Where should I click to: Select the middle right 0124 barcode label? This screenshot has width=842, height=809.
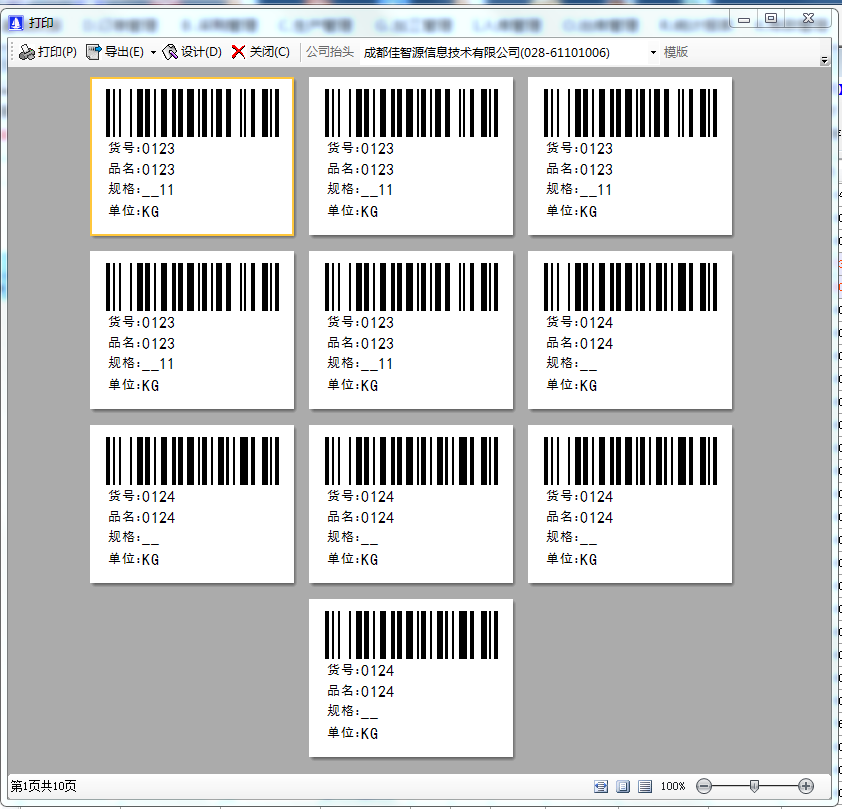click(630, 330)
